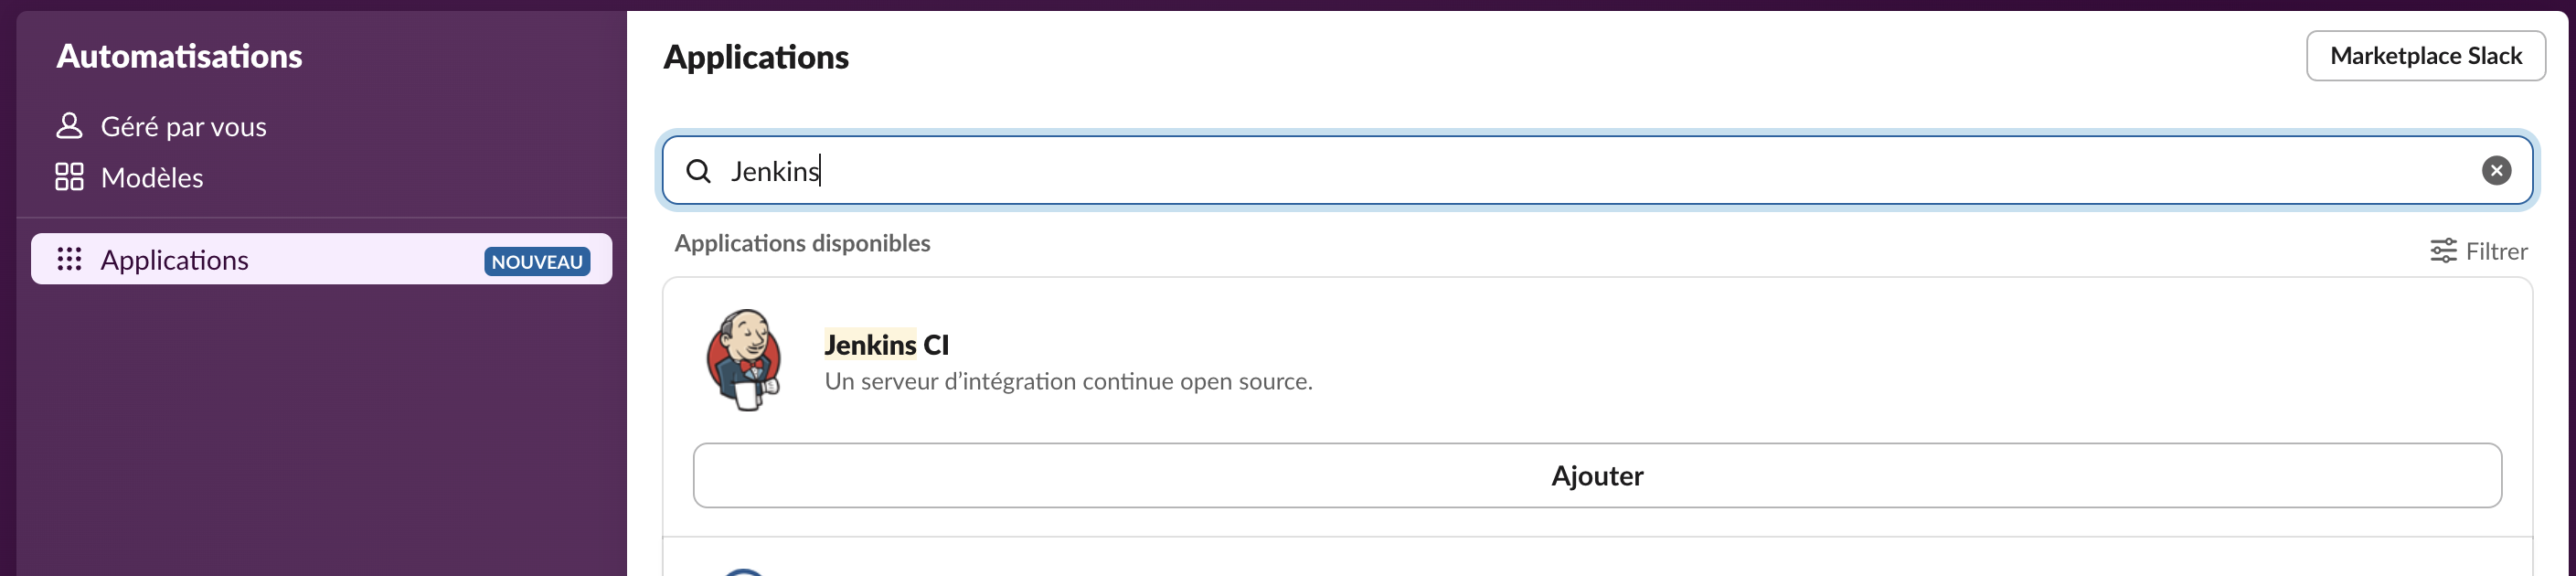2576x576 pixels.
Task: Click the magnifying glass search icon
Action: pos(699,171)
